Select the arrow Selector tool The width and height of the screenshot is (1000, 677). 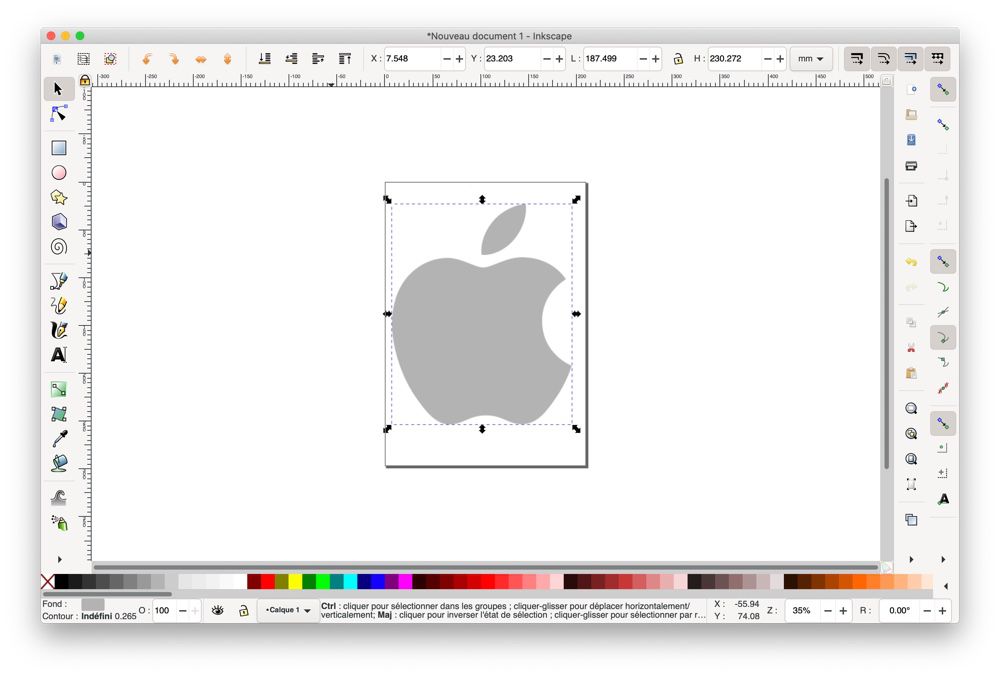(x=59, y=89)
